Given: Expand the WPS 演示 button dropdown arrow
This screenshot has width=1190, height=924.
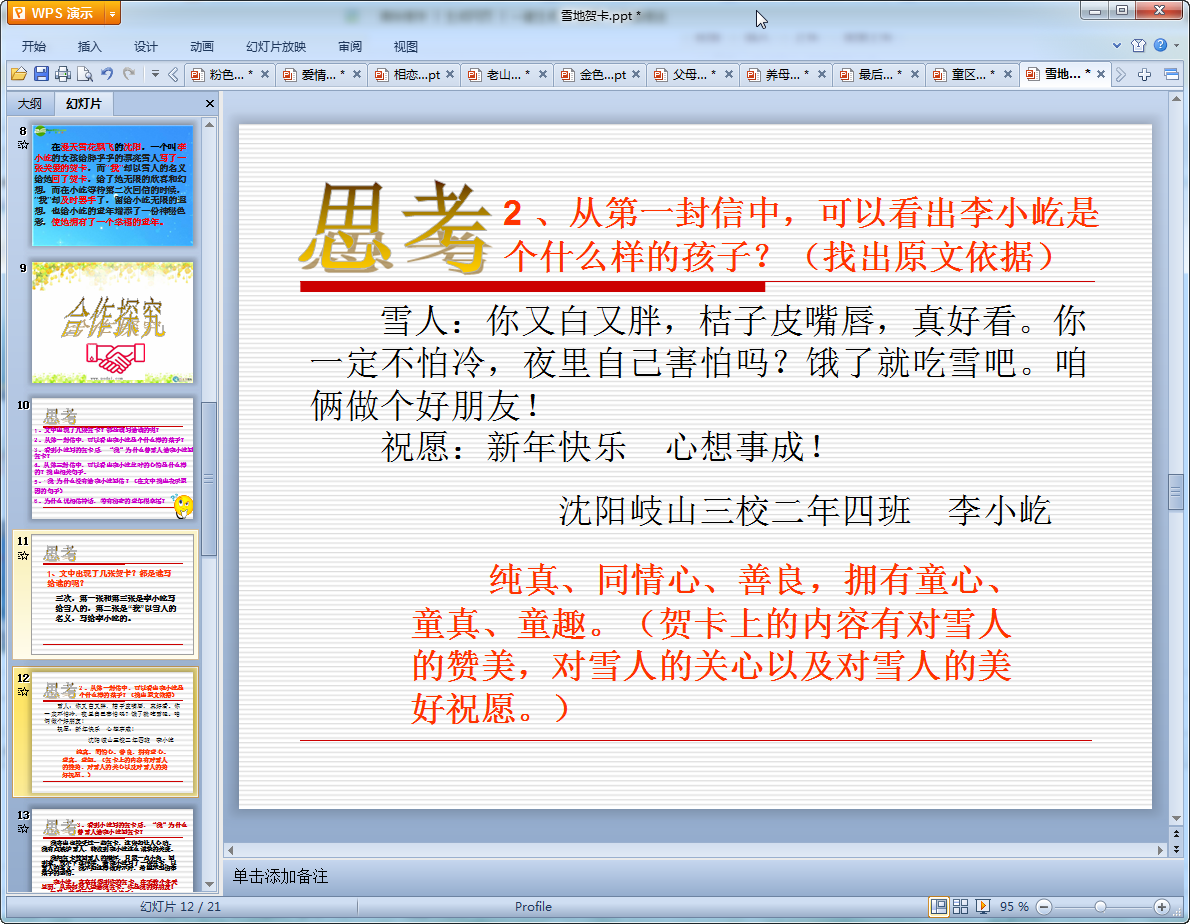Looking at the screenshot, I should pos(112,14).
